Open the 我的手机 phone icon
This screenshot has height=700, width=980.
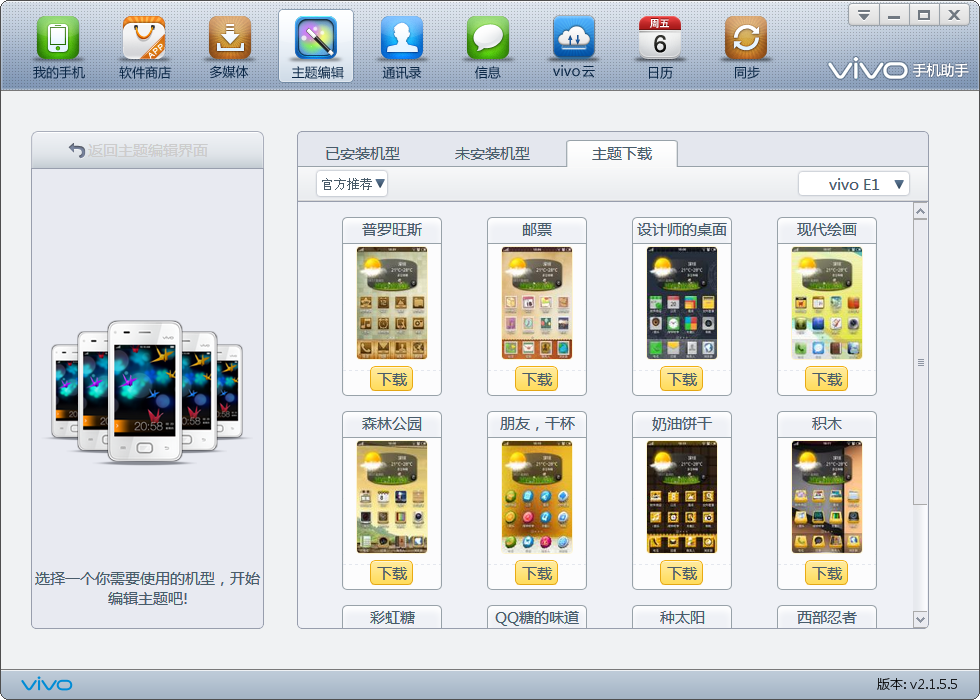[58, 40]
